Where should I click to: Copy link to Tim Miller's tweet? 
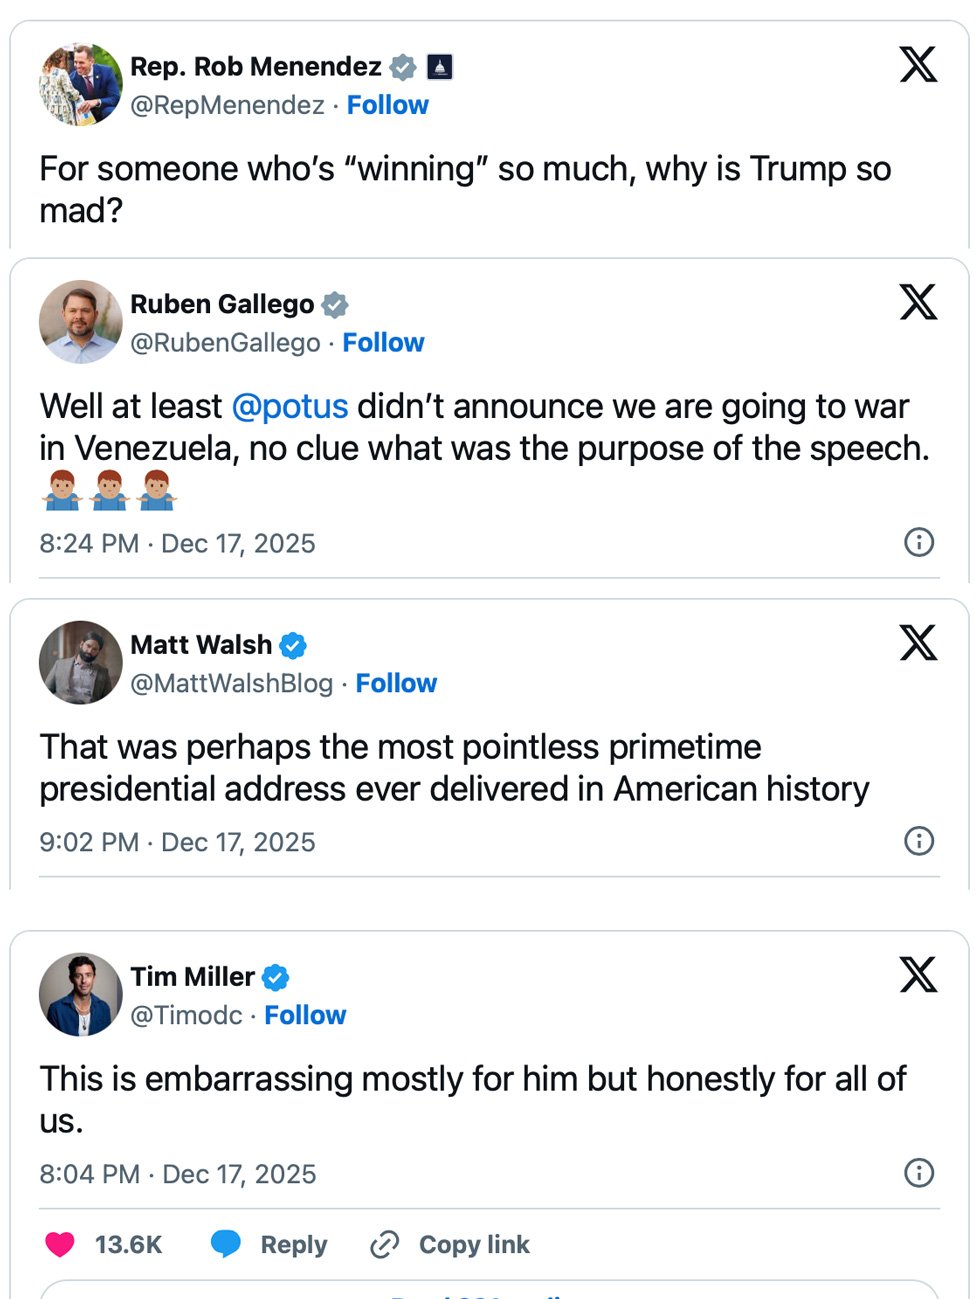(x=450, y=1244)
